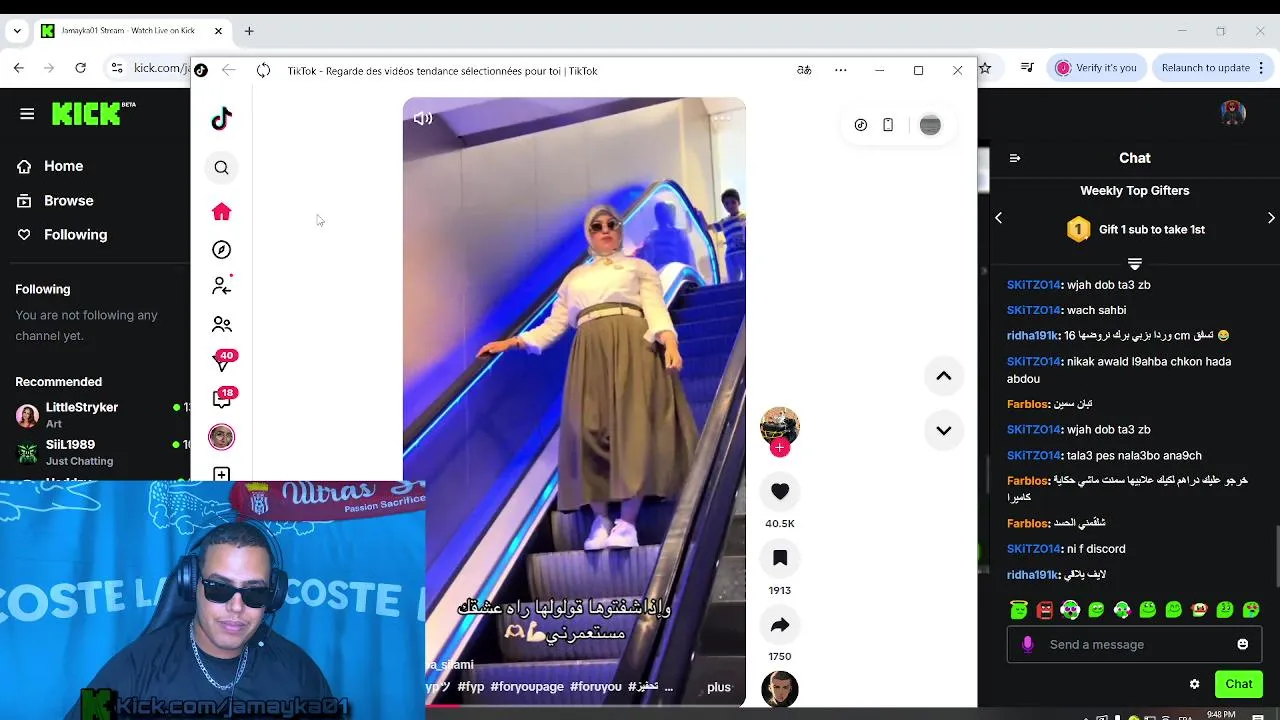
Task: Mute the TikTok video sound
Action: pyautogui.click(x=423, y=118)
